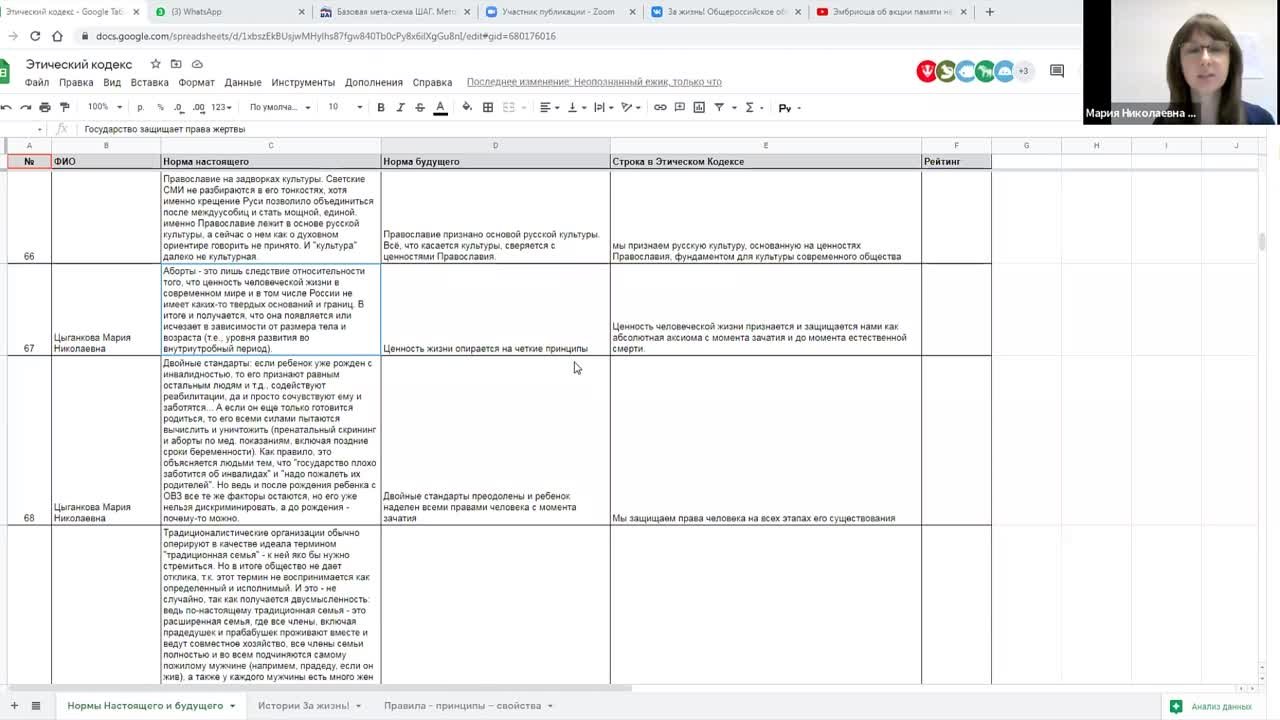
Task: Open the Вставка menu
Action: pyautogui.click(x=149, y=82)
